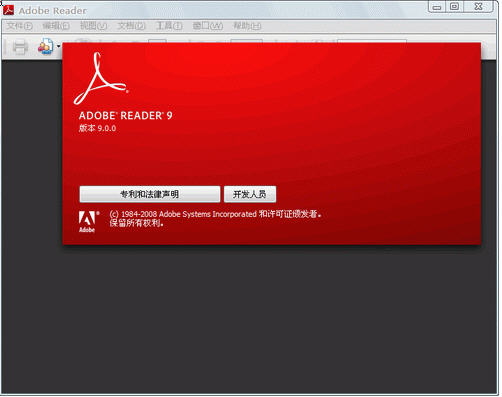Click the ADOBE READER 9 title text

point(125,116)
